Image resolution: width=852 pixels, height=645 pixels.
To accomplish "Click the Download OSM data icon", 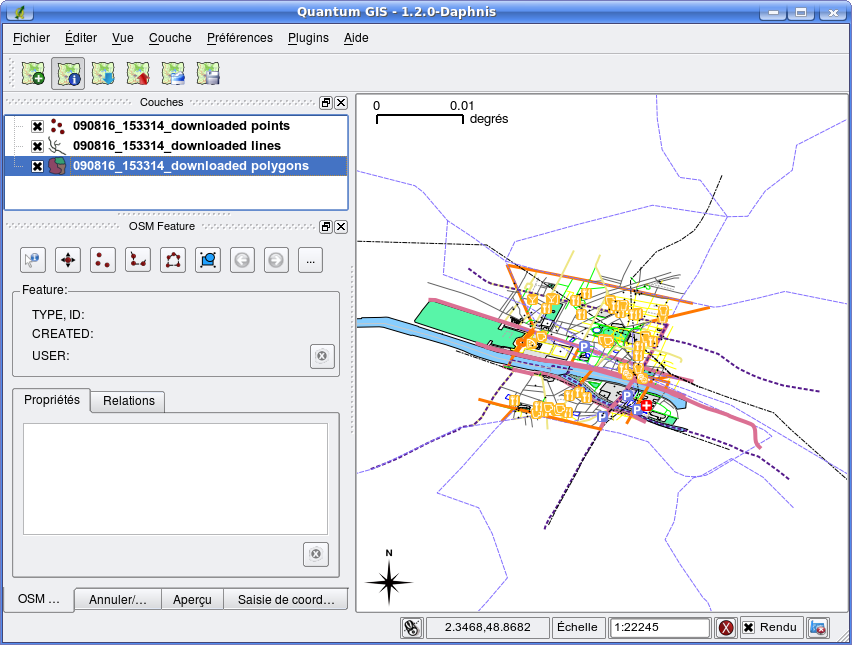I will tap(103, 73).
